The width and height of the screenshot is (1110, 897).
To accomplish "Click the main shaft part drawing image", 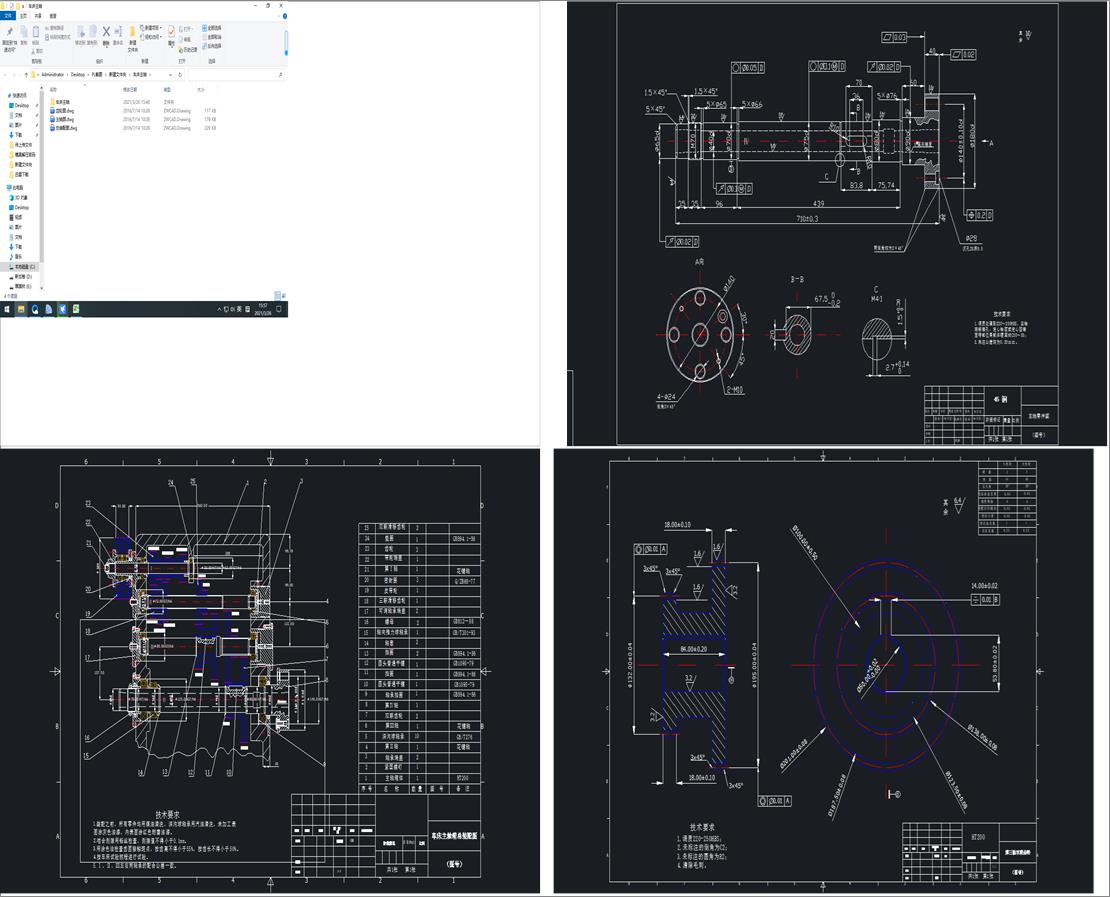I will coord(837,224).
